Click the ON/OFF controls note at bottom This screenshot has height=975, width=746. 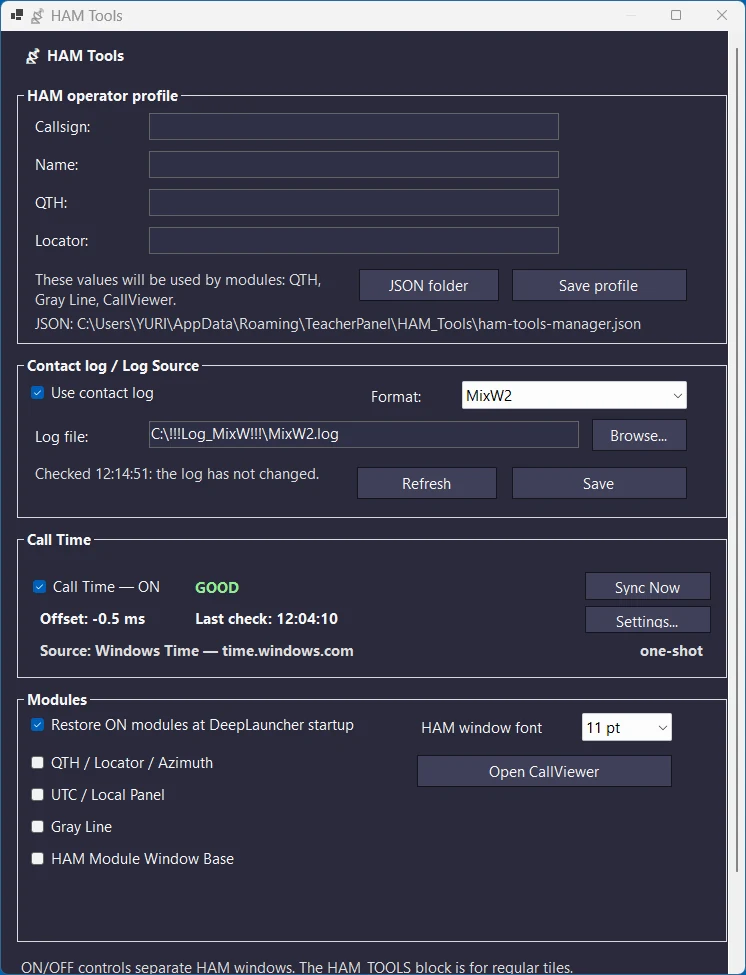[x=297, y=968]
